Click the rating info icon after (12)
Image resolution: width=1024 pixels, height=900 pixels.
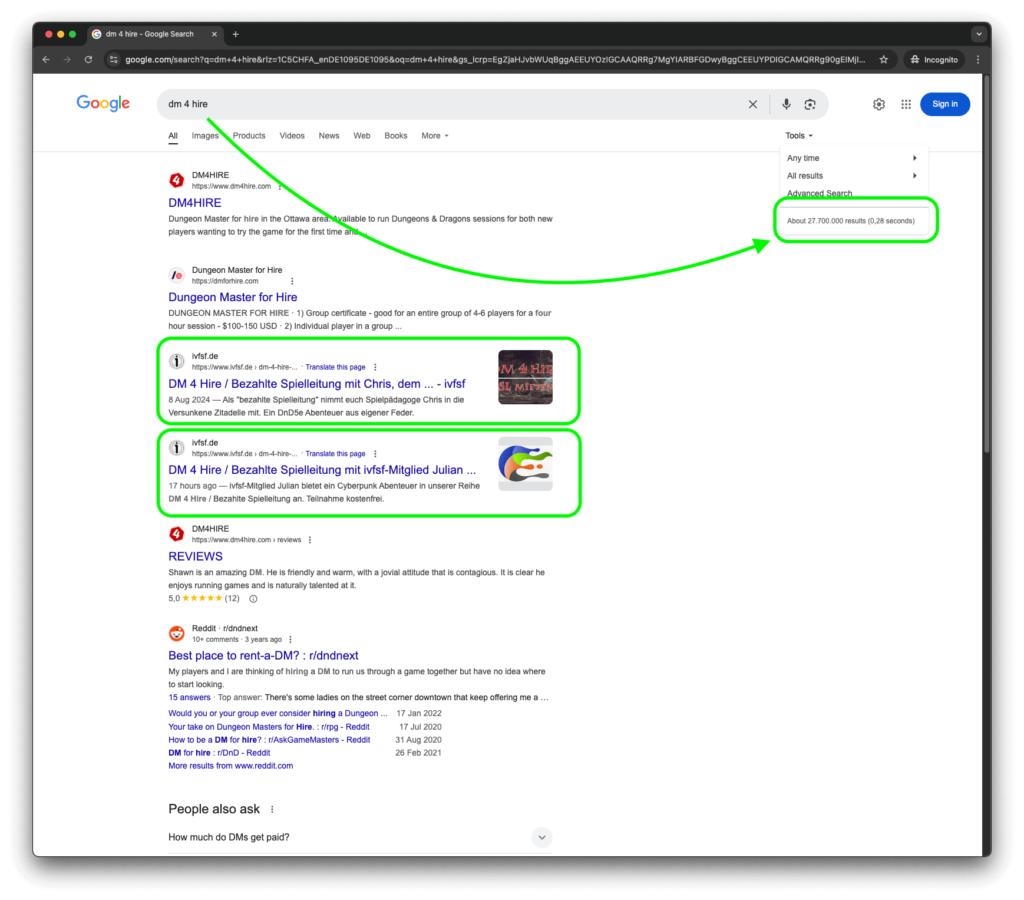point(253,598)
